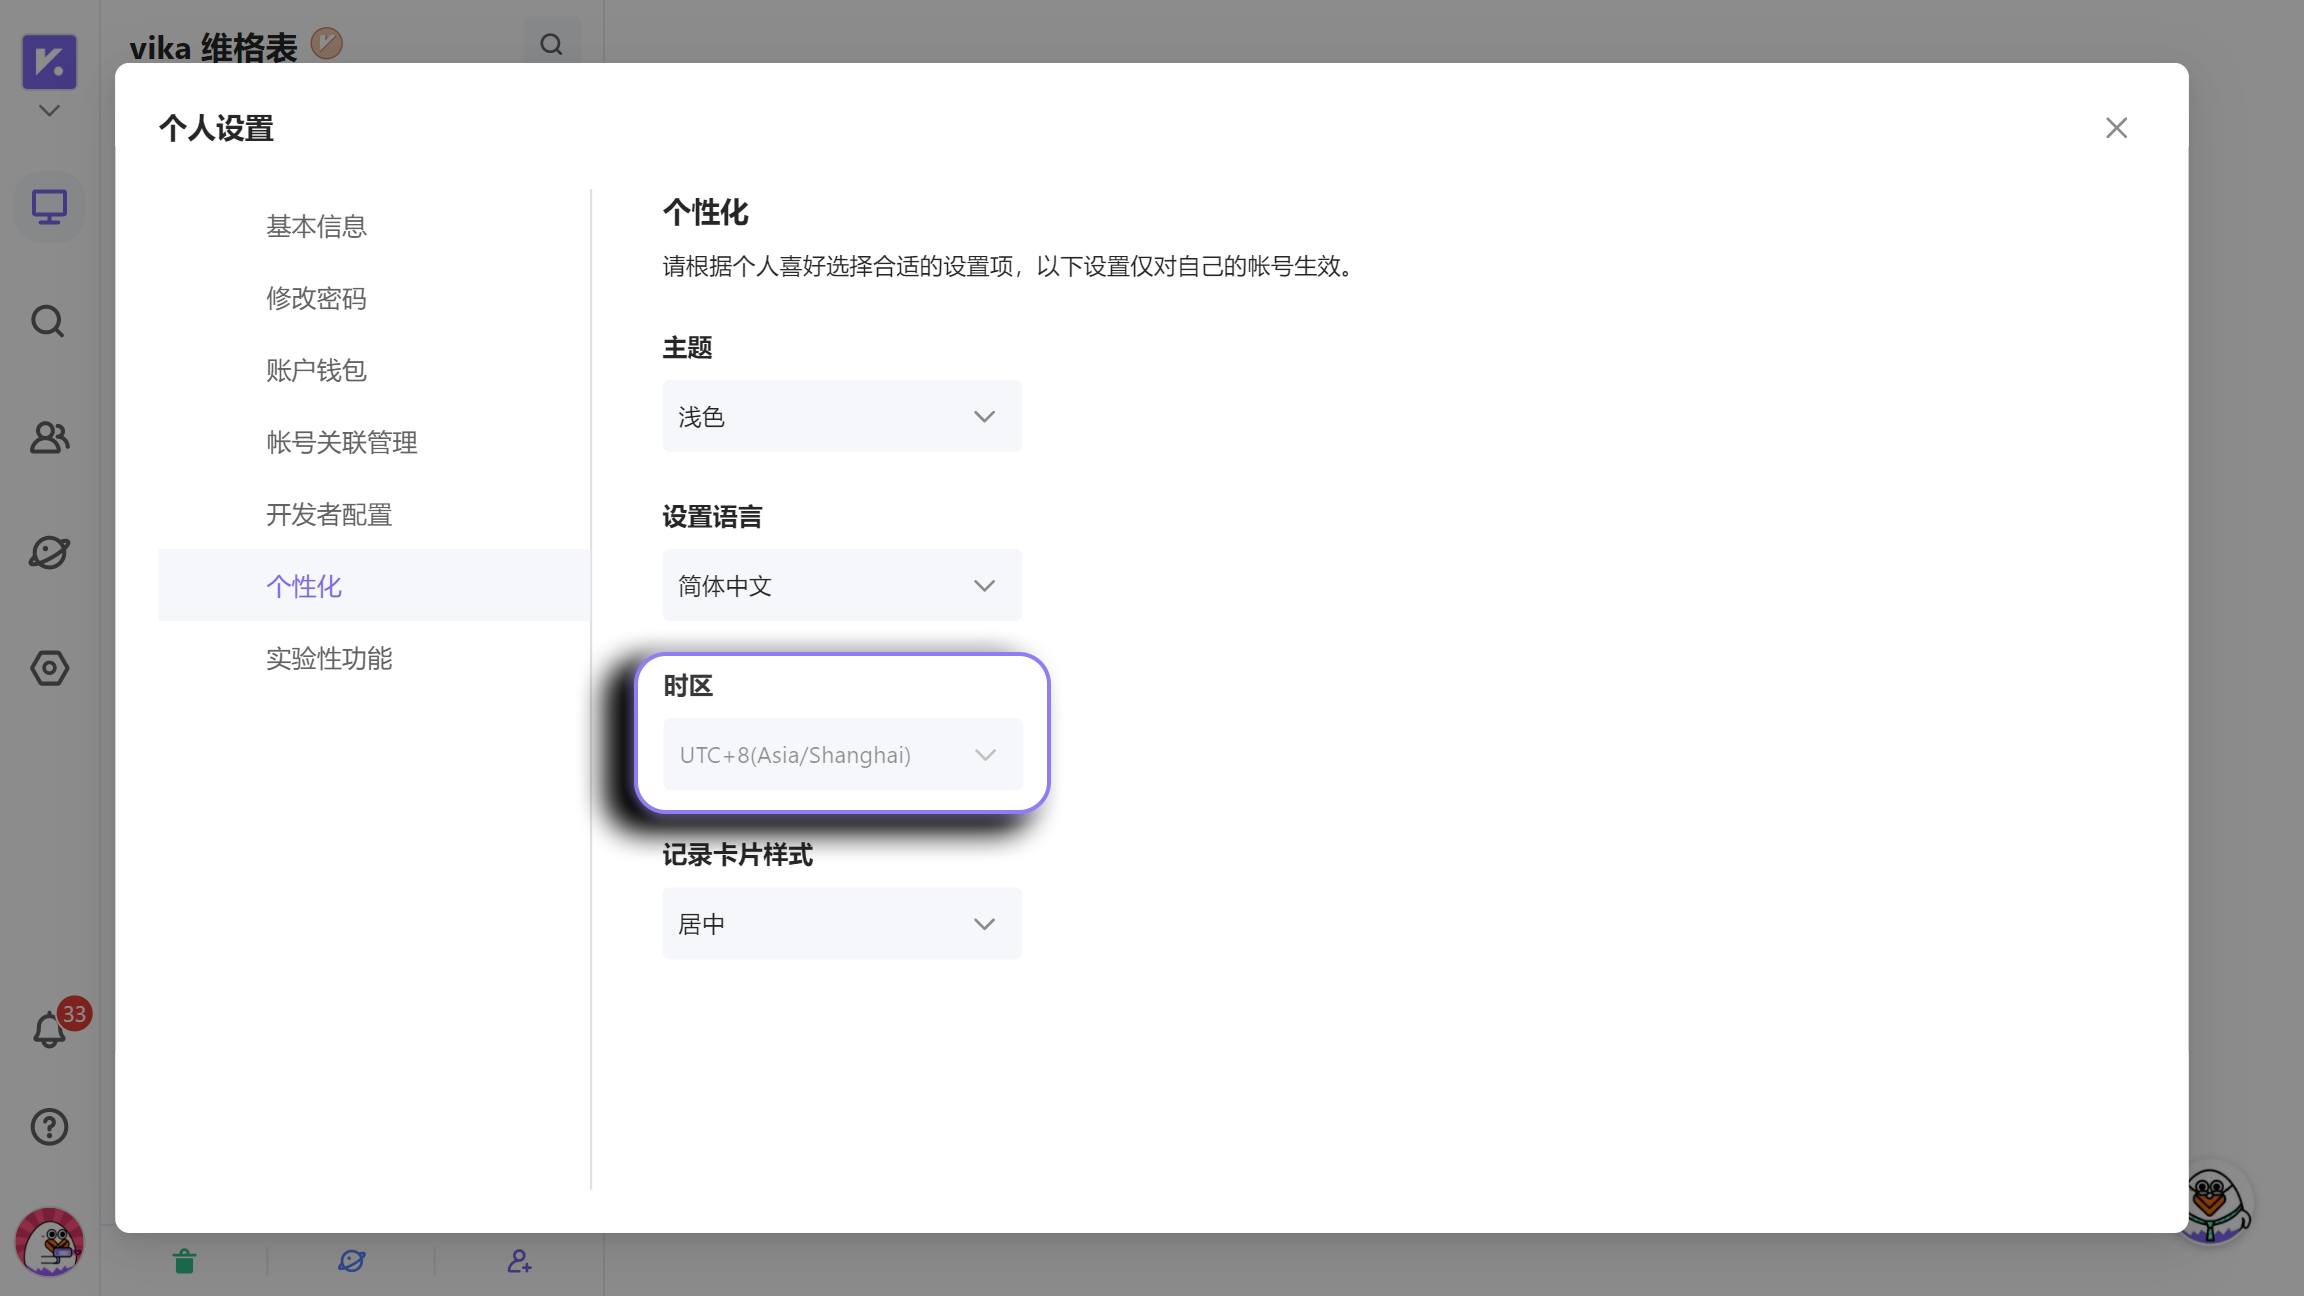Click the vika logo in top-left corner
Image resolution: width=2304 pixels, height=1296 pixels.
coord(50,61)
